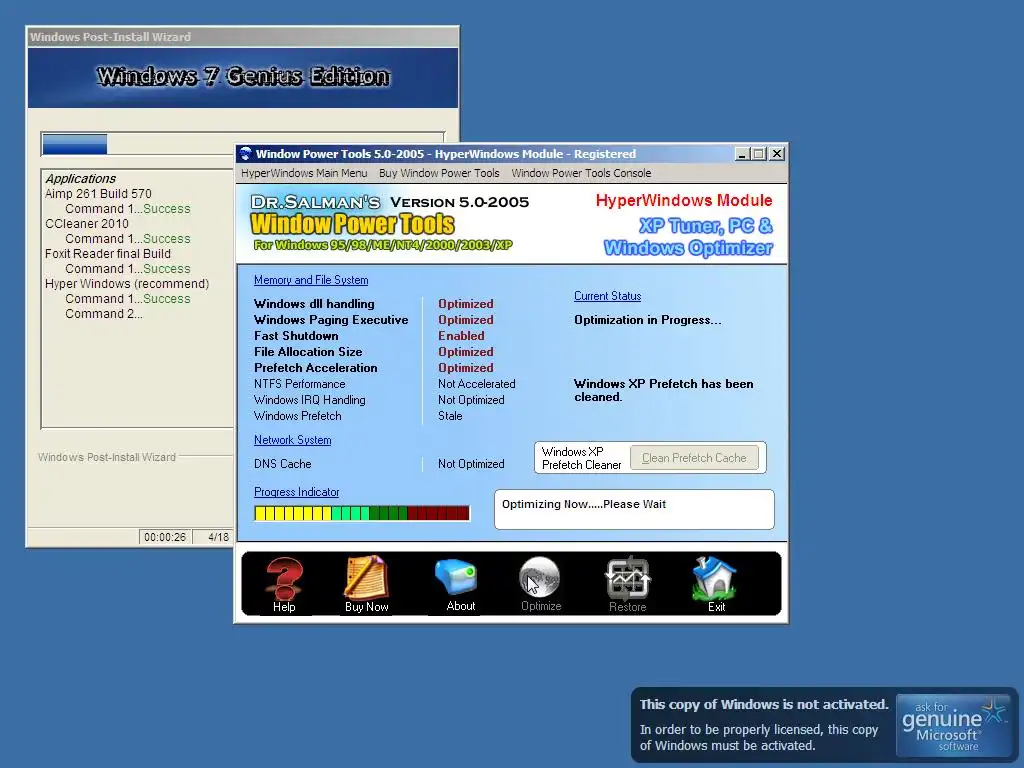Open the HyperWindows Main Menu
Image resolution: width=1024 pixels, height=768 pixels.
pyautogui.click(x=304, y=173)
